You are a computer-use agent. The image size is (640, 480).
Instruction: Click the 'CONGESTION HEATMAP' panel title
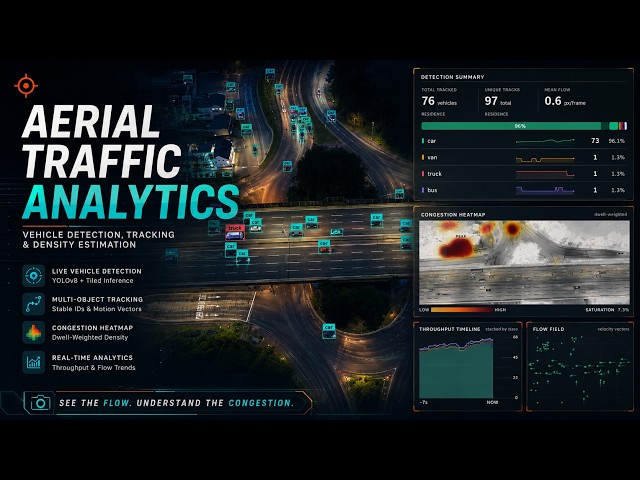[453, 214]
